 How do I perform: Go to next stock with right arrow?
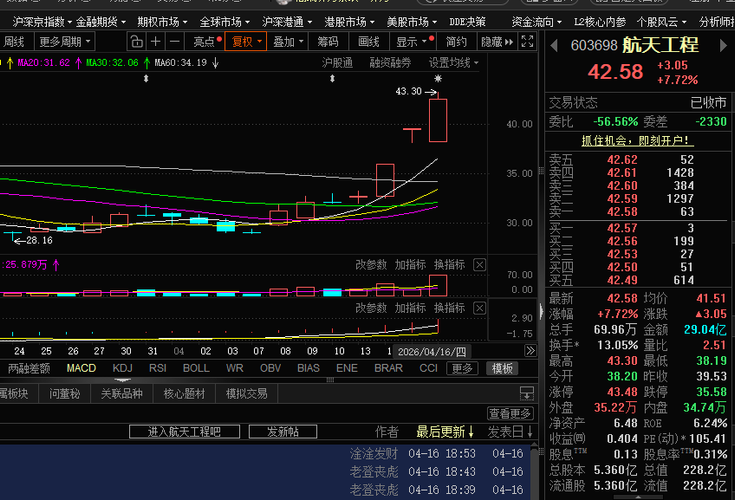click(724, 46)
